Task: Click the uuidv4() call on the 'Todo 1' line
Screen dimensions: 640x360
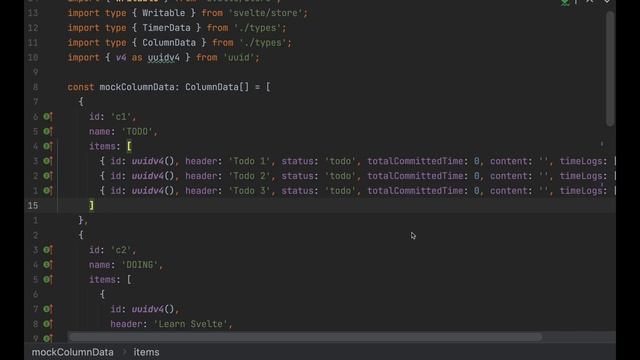Action: (153, 161)
